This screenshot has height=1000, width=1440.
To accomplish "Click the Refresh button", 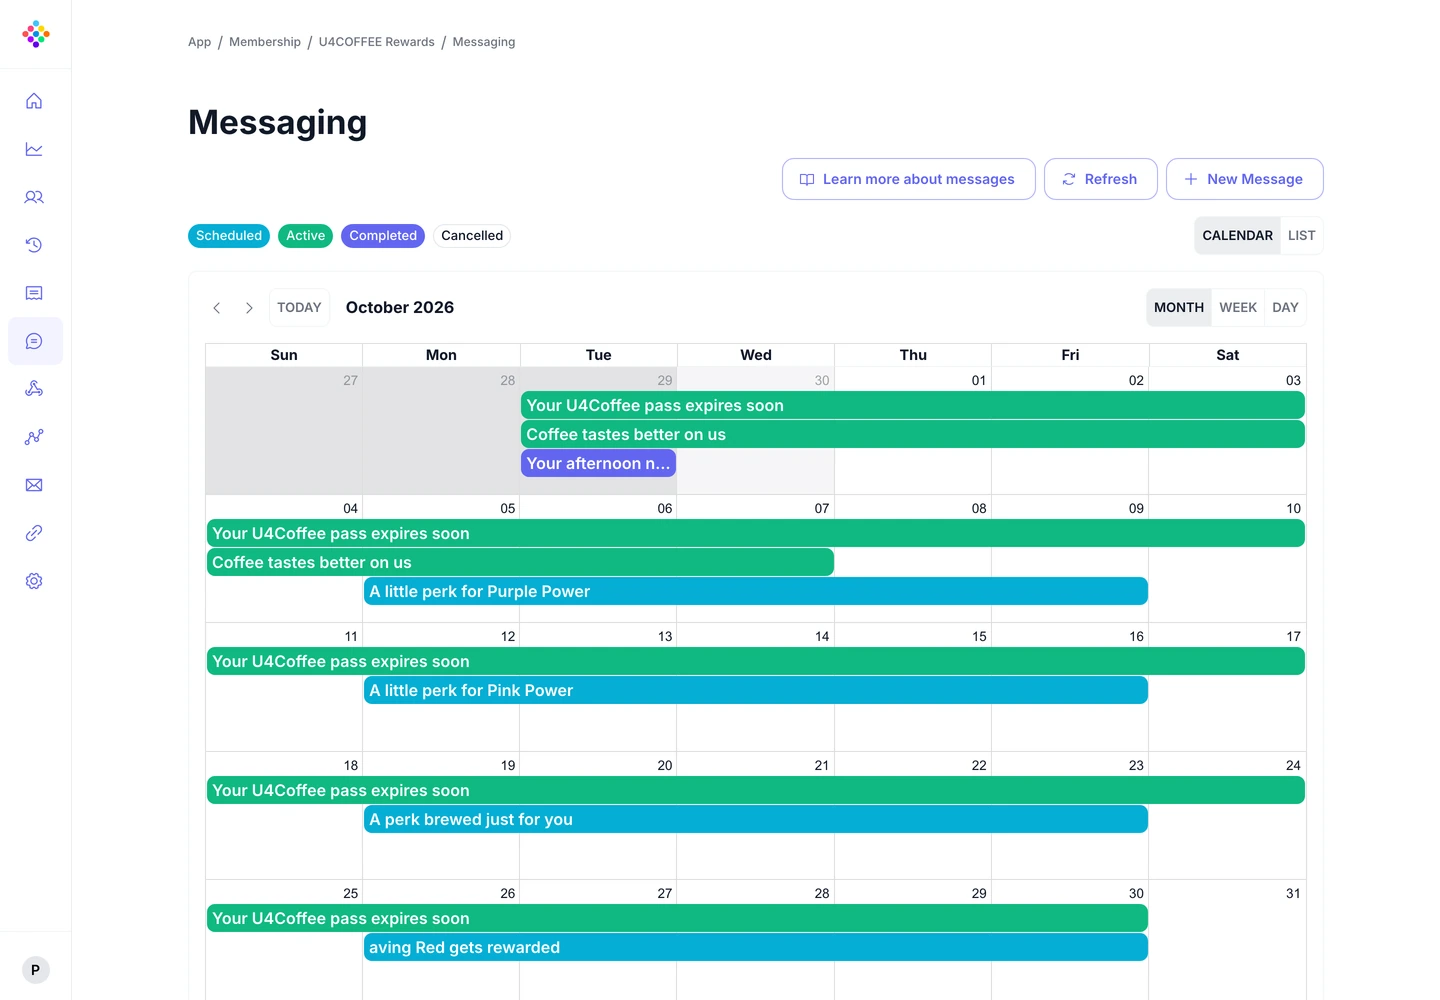I will pos(1101,179).
